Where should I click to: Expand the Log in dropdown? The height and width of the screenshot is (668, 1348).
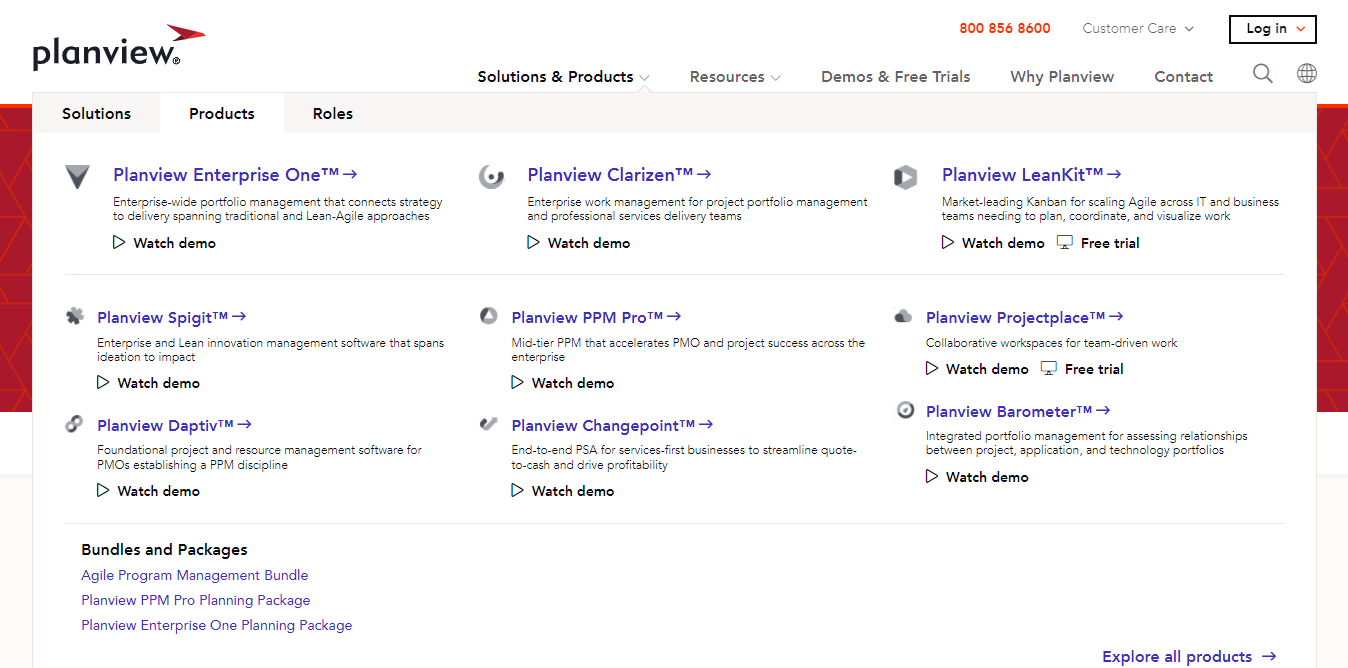(1272, 29)
